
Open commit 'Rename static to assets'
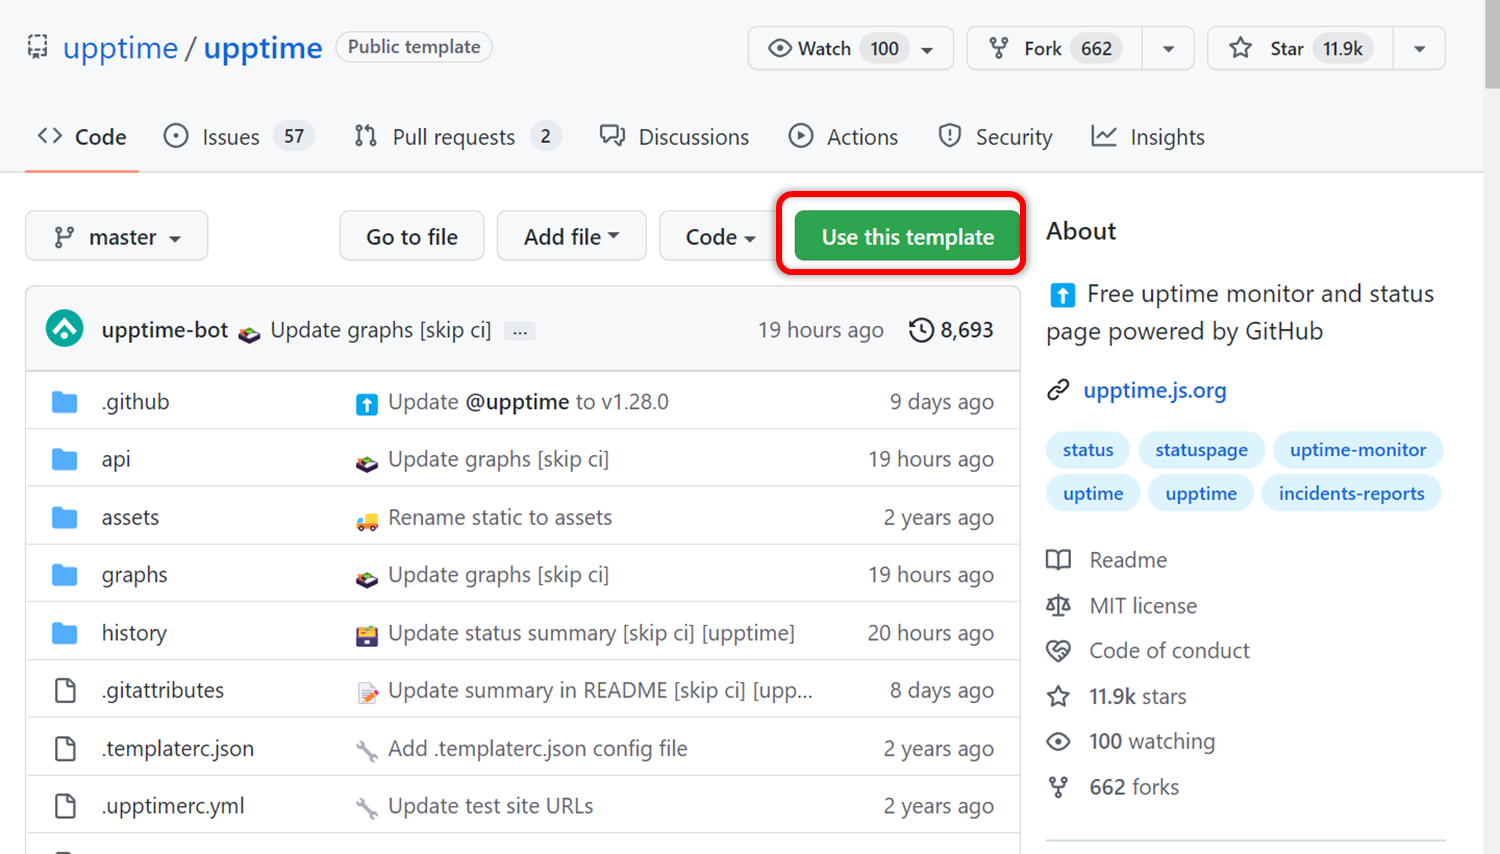(x=500, y=517)
